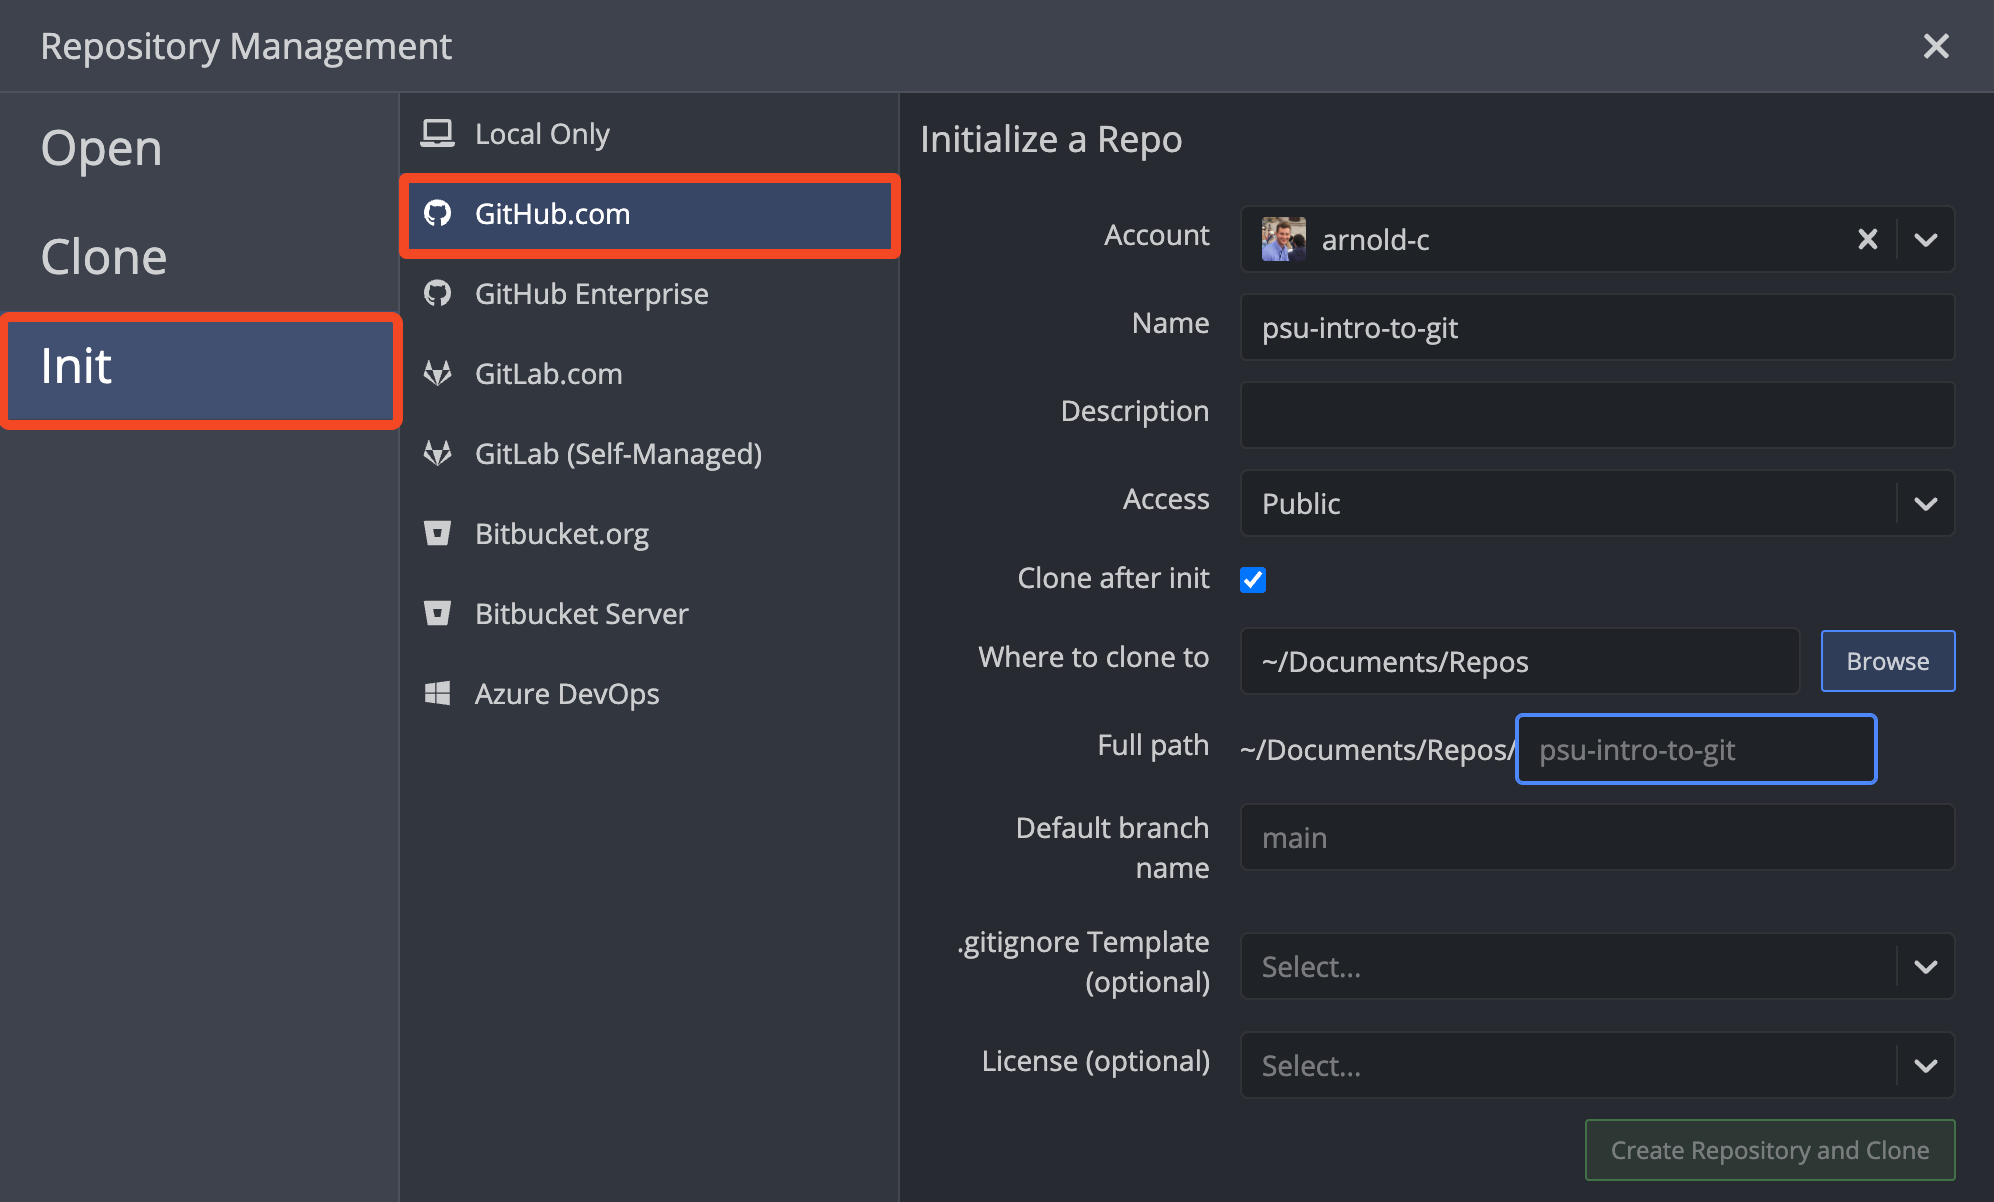Expand the License dropdown
The height and width of the screenshot is (1202, 1994).
(1926, 1065)
